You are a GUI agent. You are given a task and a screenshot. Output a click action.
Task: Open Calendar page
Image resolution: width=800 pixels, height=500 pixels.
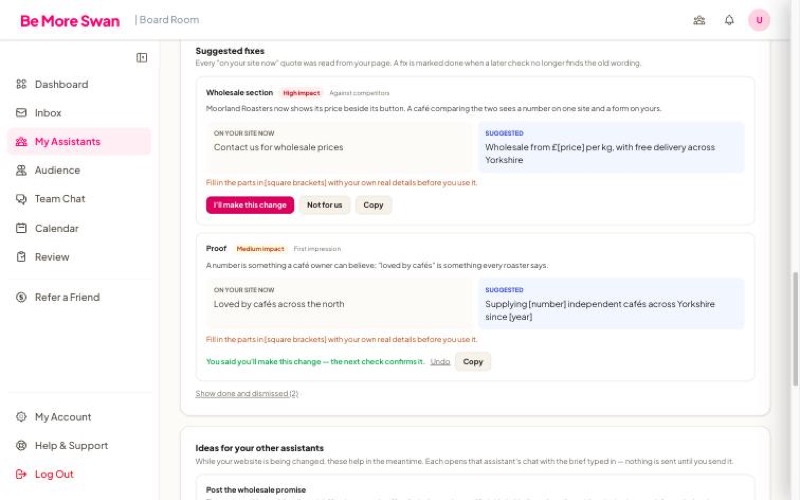[x=79, y=228]
